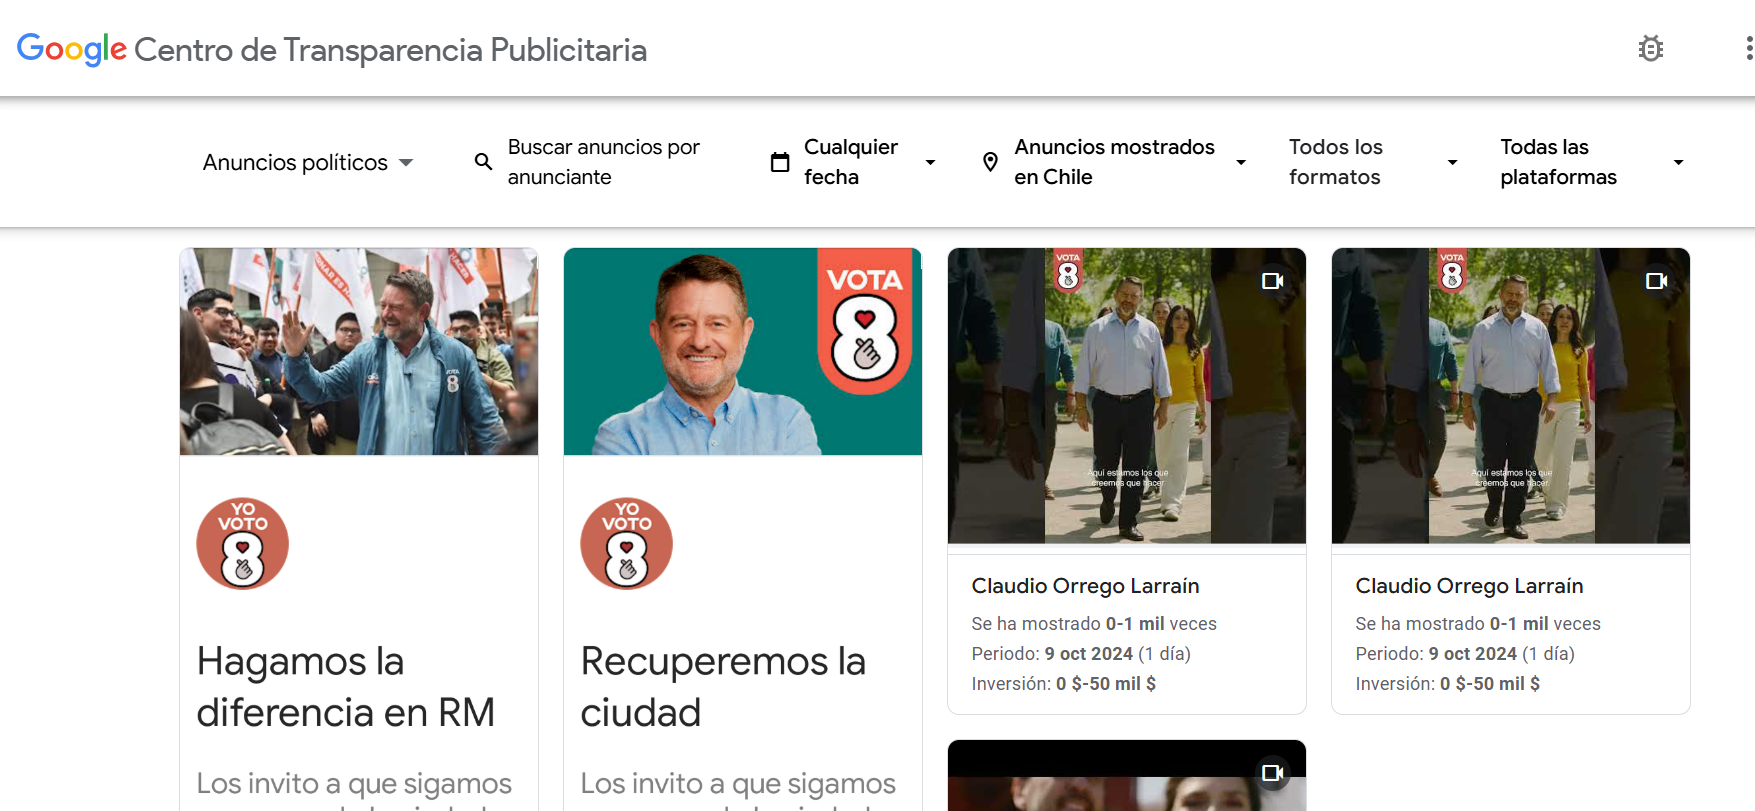
Task: Click the location pin icon
Action: point(990,162)
